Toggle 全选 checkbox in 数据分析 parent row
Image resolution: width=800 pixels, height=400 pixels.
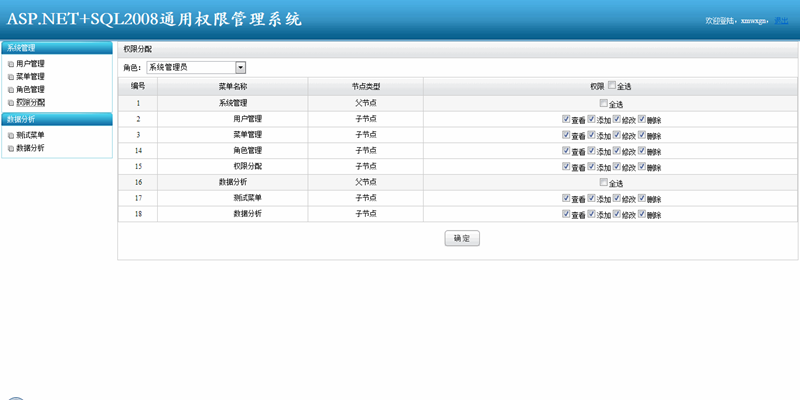coord(604,182)
